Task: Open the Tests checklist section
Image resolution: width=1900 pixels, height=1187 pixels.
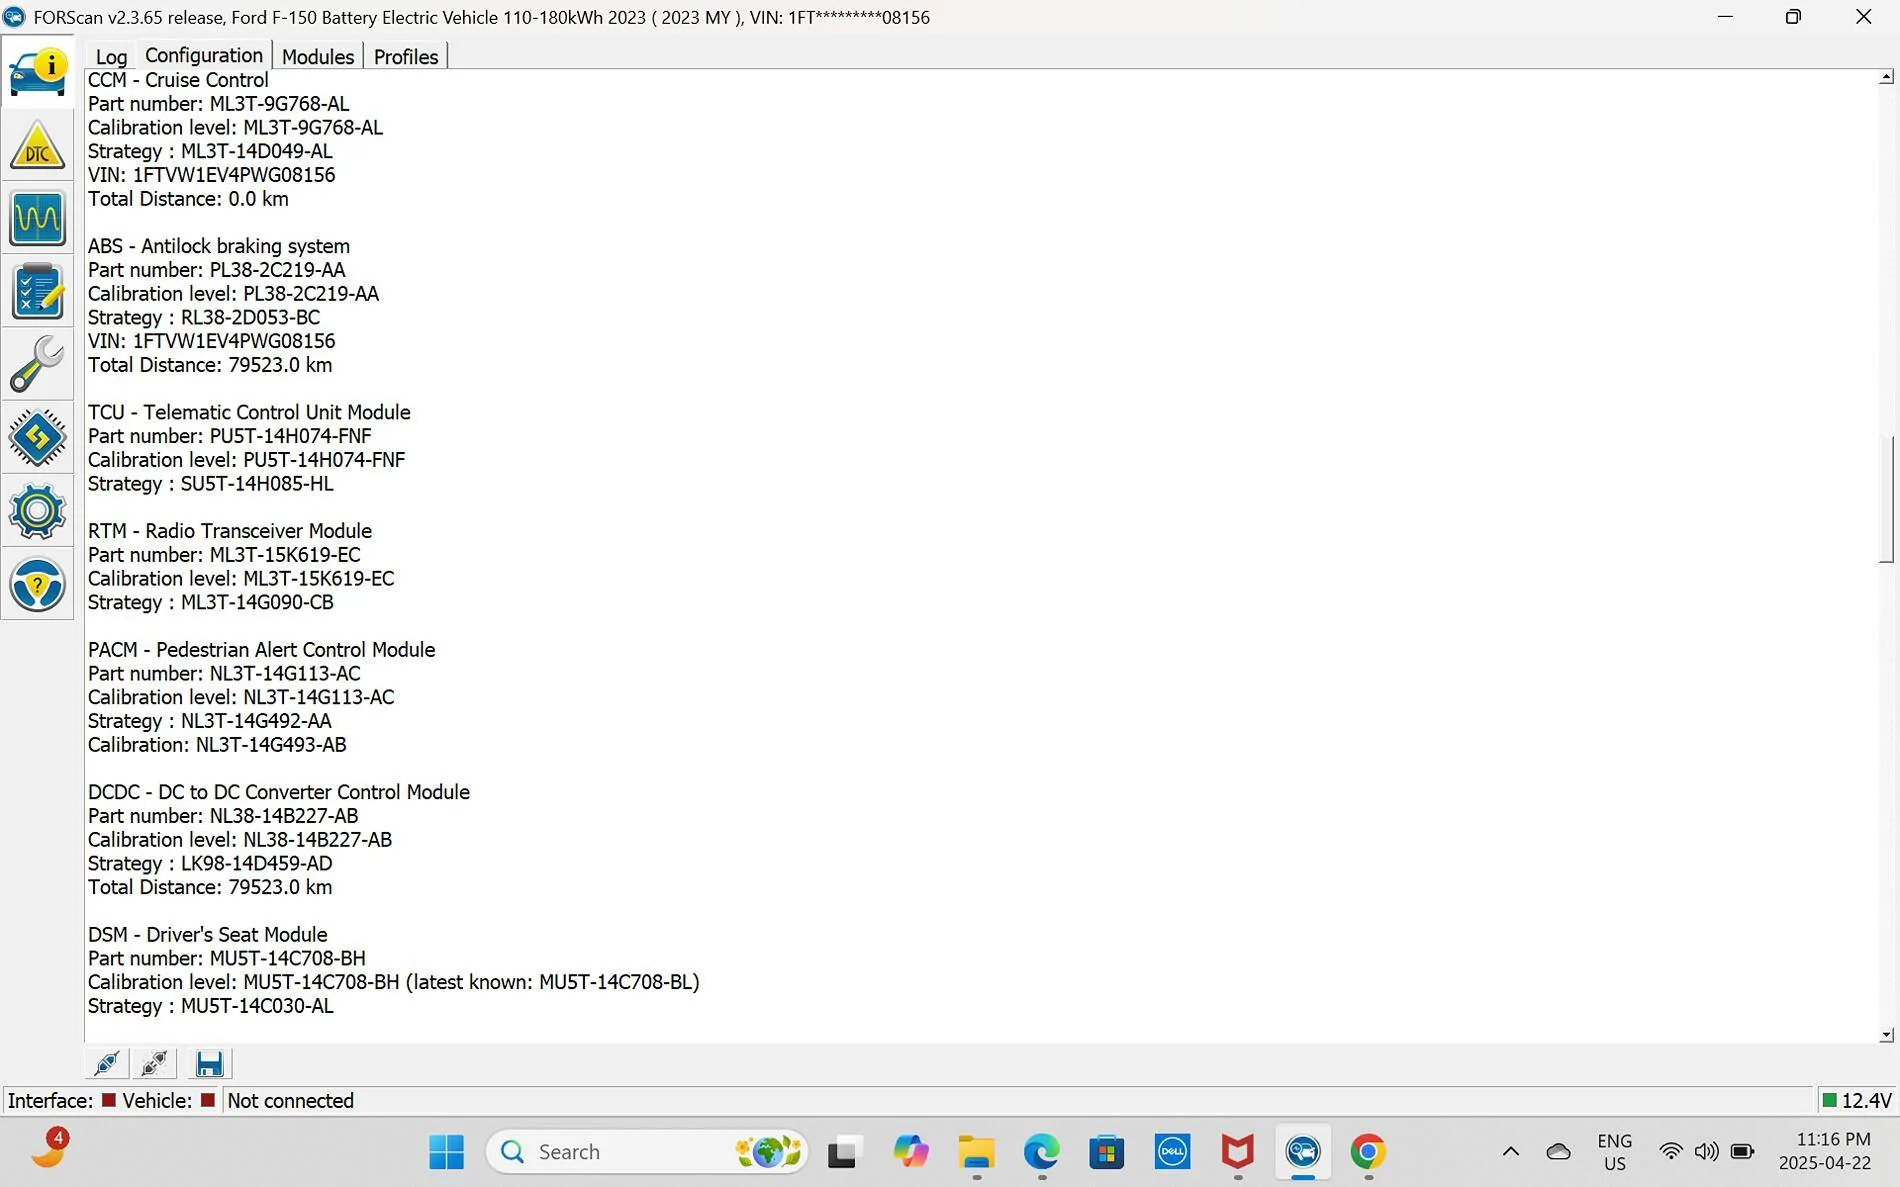Action: pyautogui.click(x=38, y=291)
